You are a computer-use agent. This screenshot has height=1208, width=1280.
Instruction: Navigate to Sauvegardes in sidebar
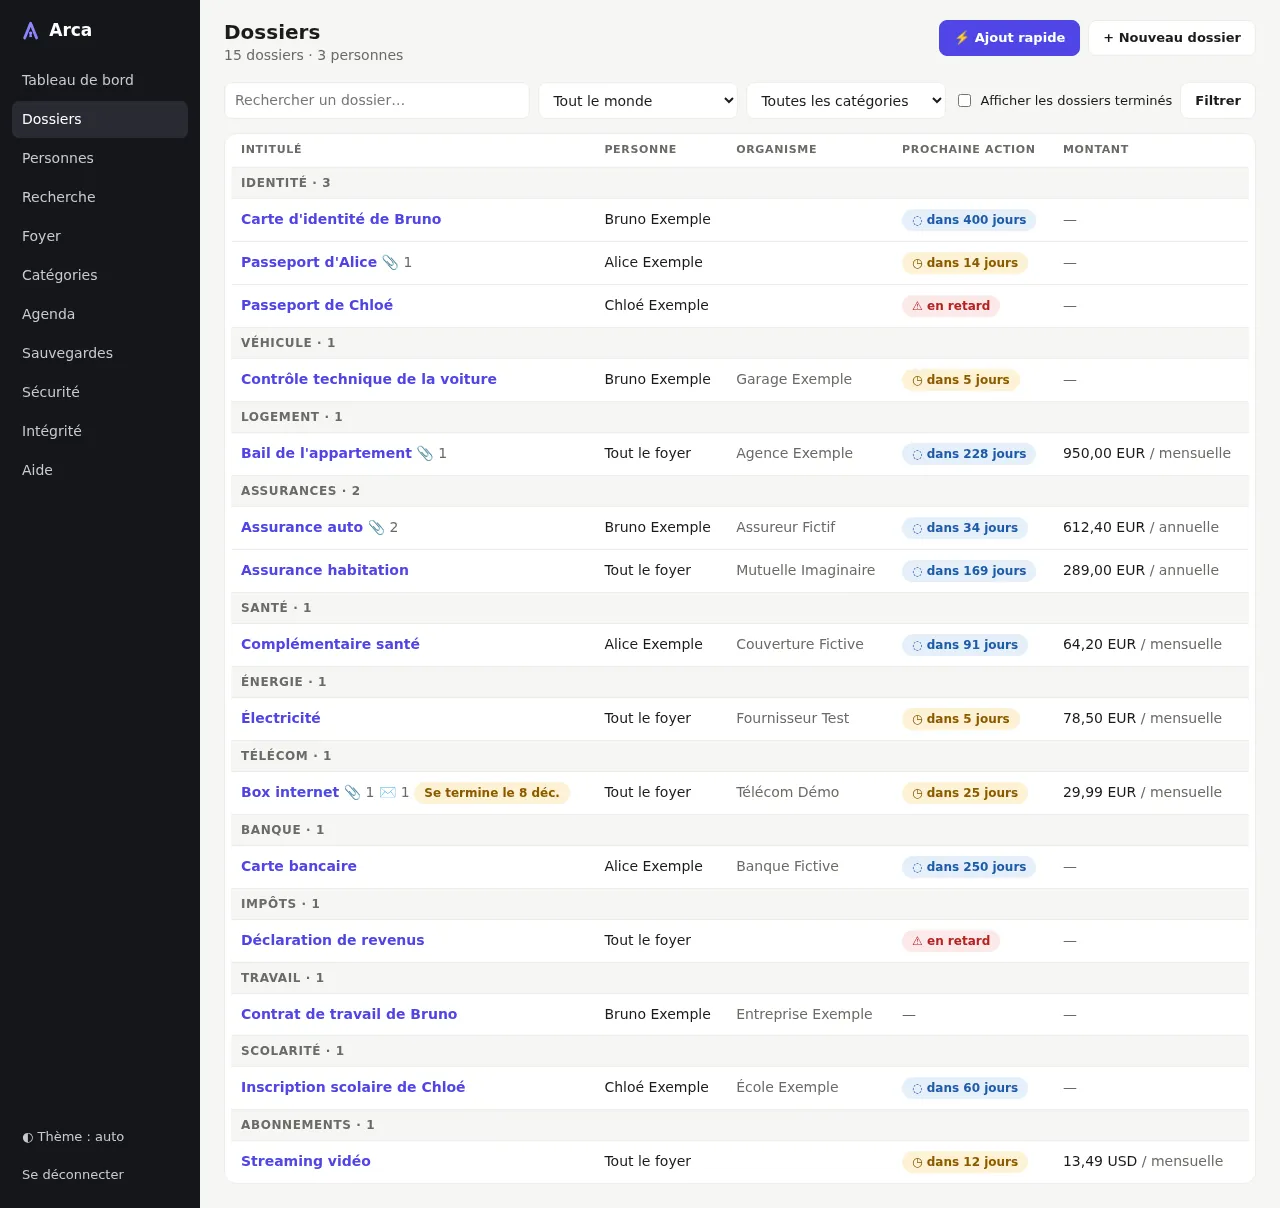click(x=100, y=353)
